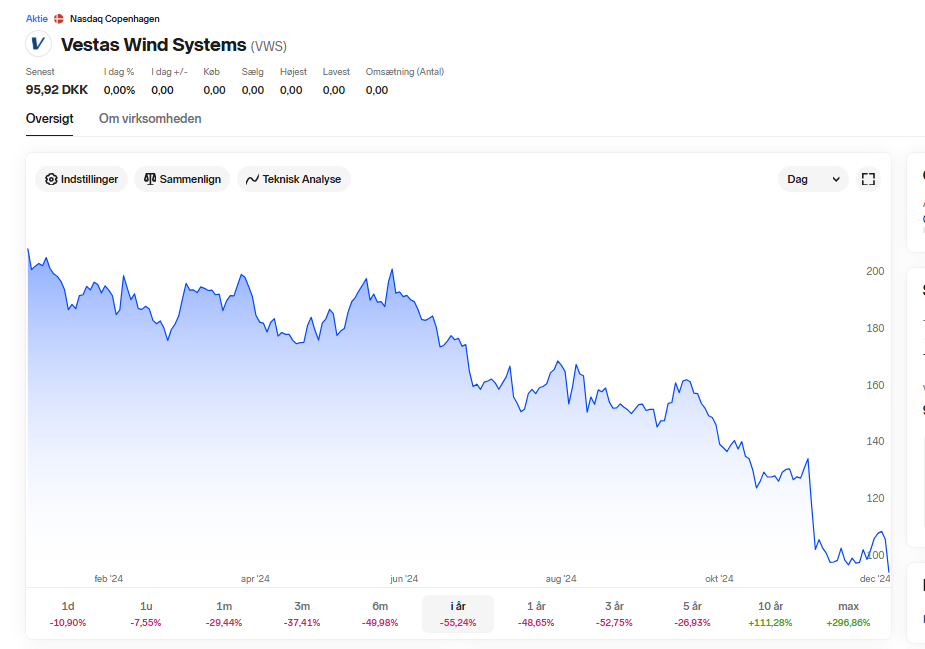The height and width of the screenshot is (649, 925).
Task: Click the aug '24 axis label
Action: 561,579
